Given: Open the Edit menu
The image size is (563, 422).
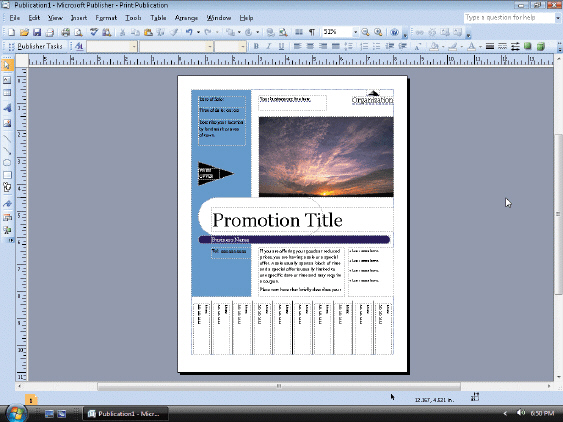Looking at the screenshot, I should tap(34, 18).
